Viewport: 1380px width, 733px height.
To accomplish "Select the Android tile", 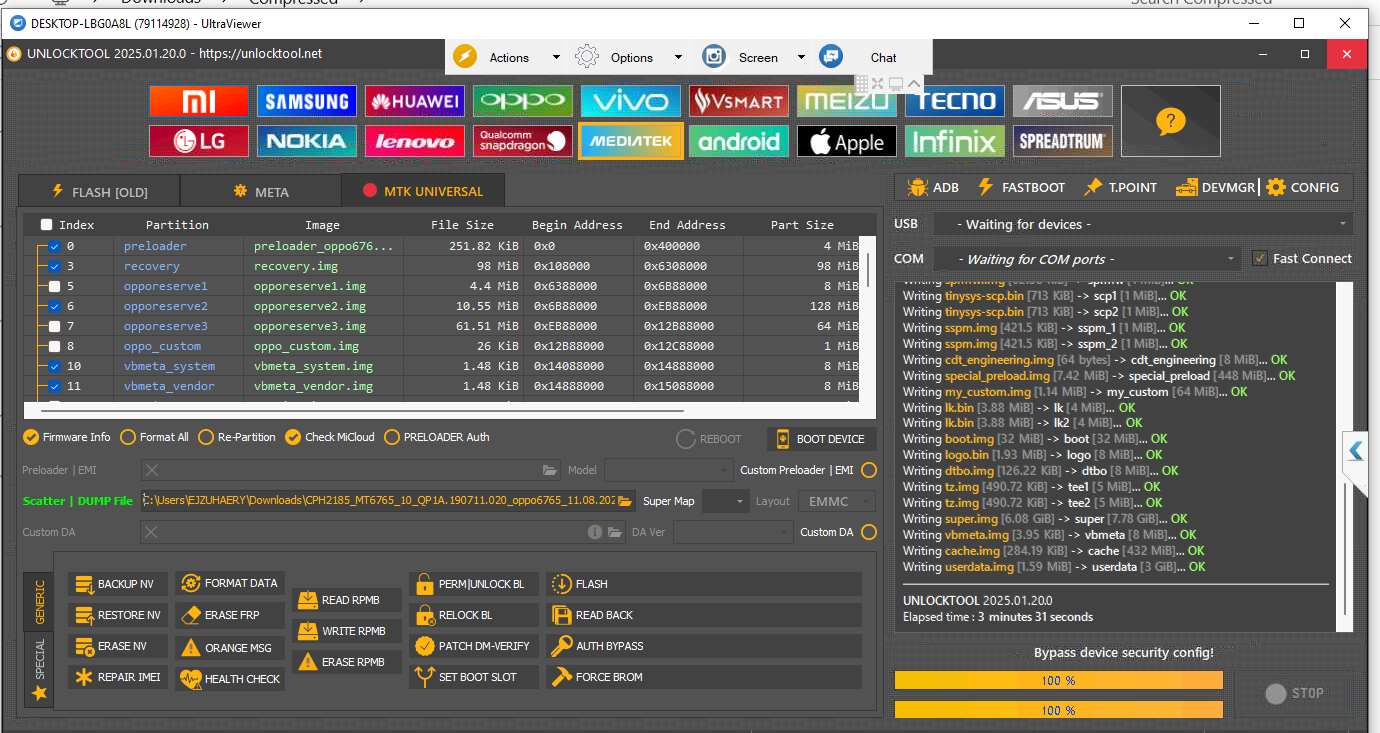I will pos(738,141).
